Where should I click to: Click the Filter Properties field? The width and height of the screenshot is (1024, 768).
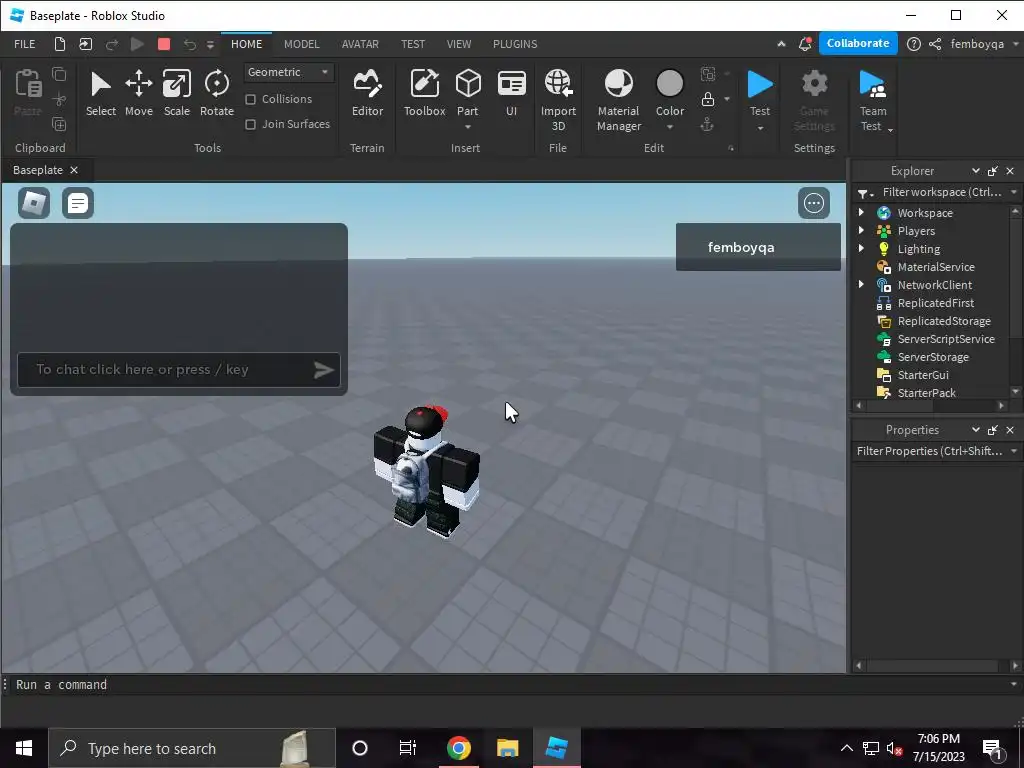tap(931, 451)
